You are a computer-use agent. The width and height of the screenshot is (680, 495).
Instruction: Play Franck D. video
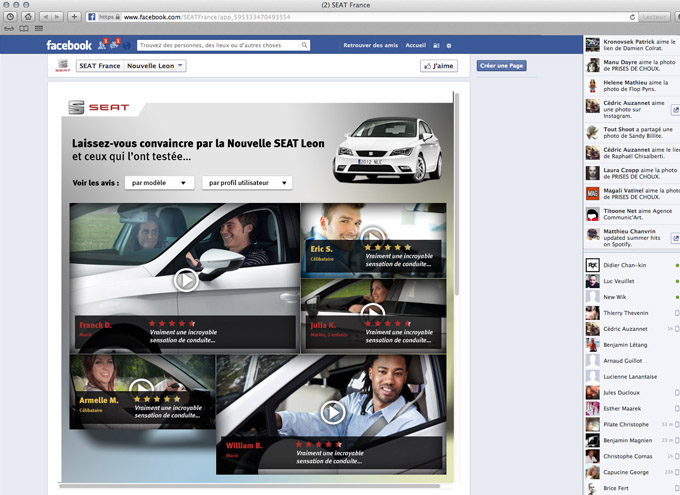point(186,280)
